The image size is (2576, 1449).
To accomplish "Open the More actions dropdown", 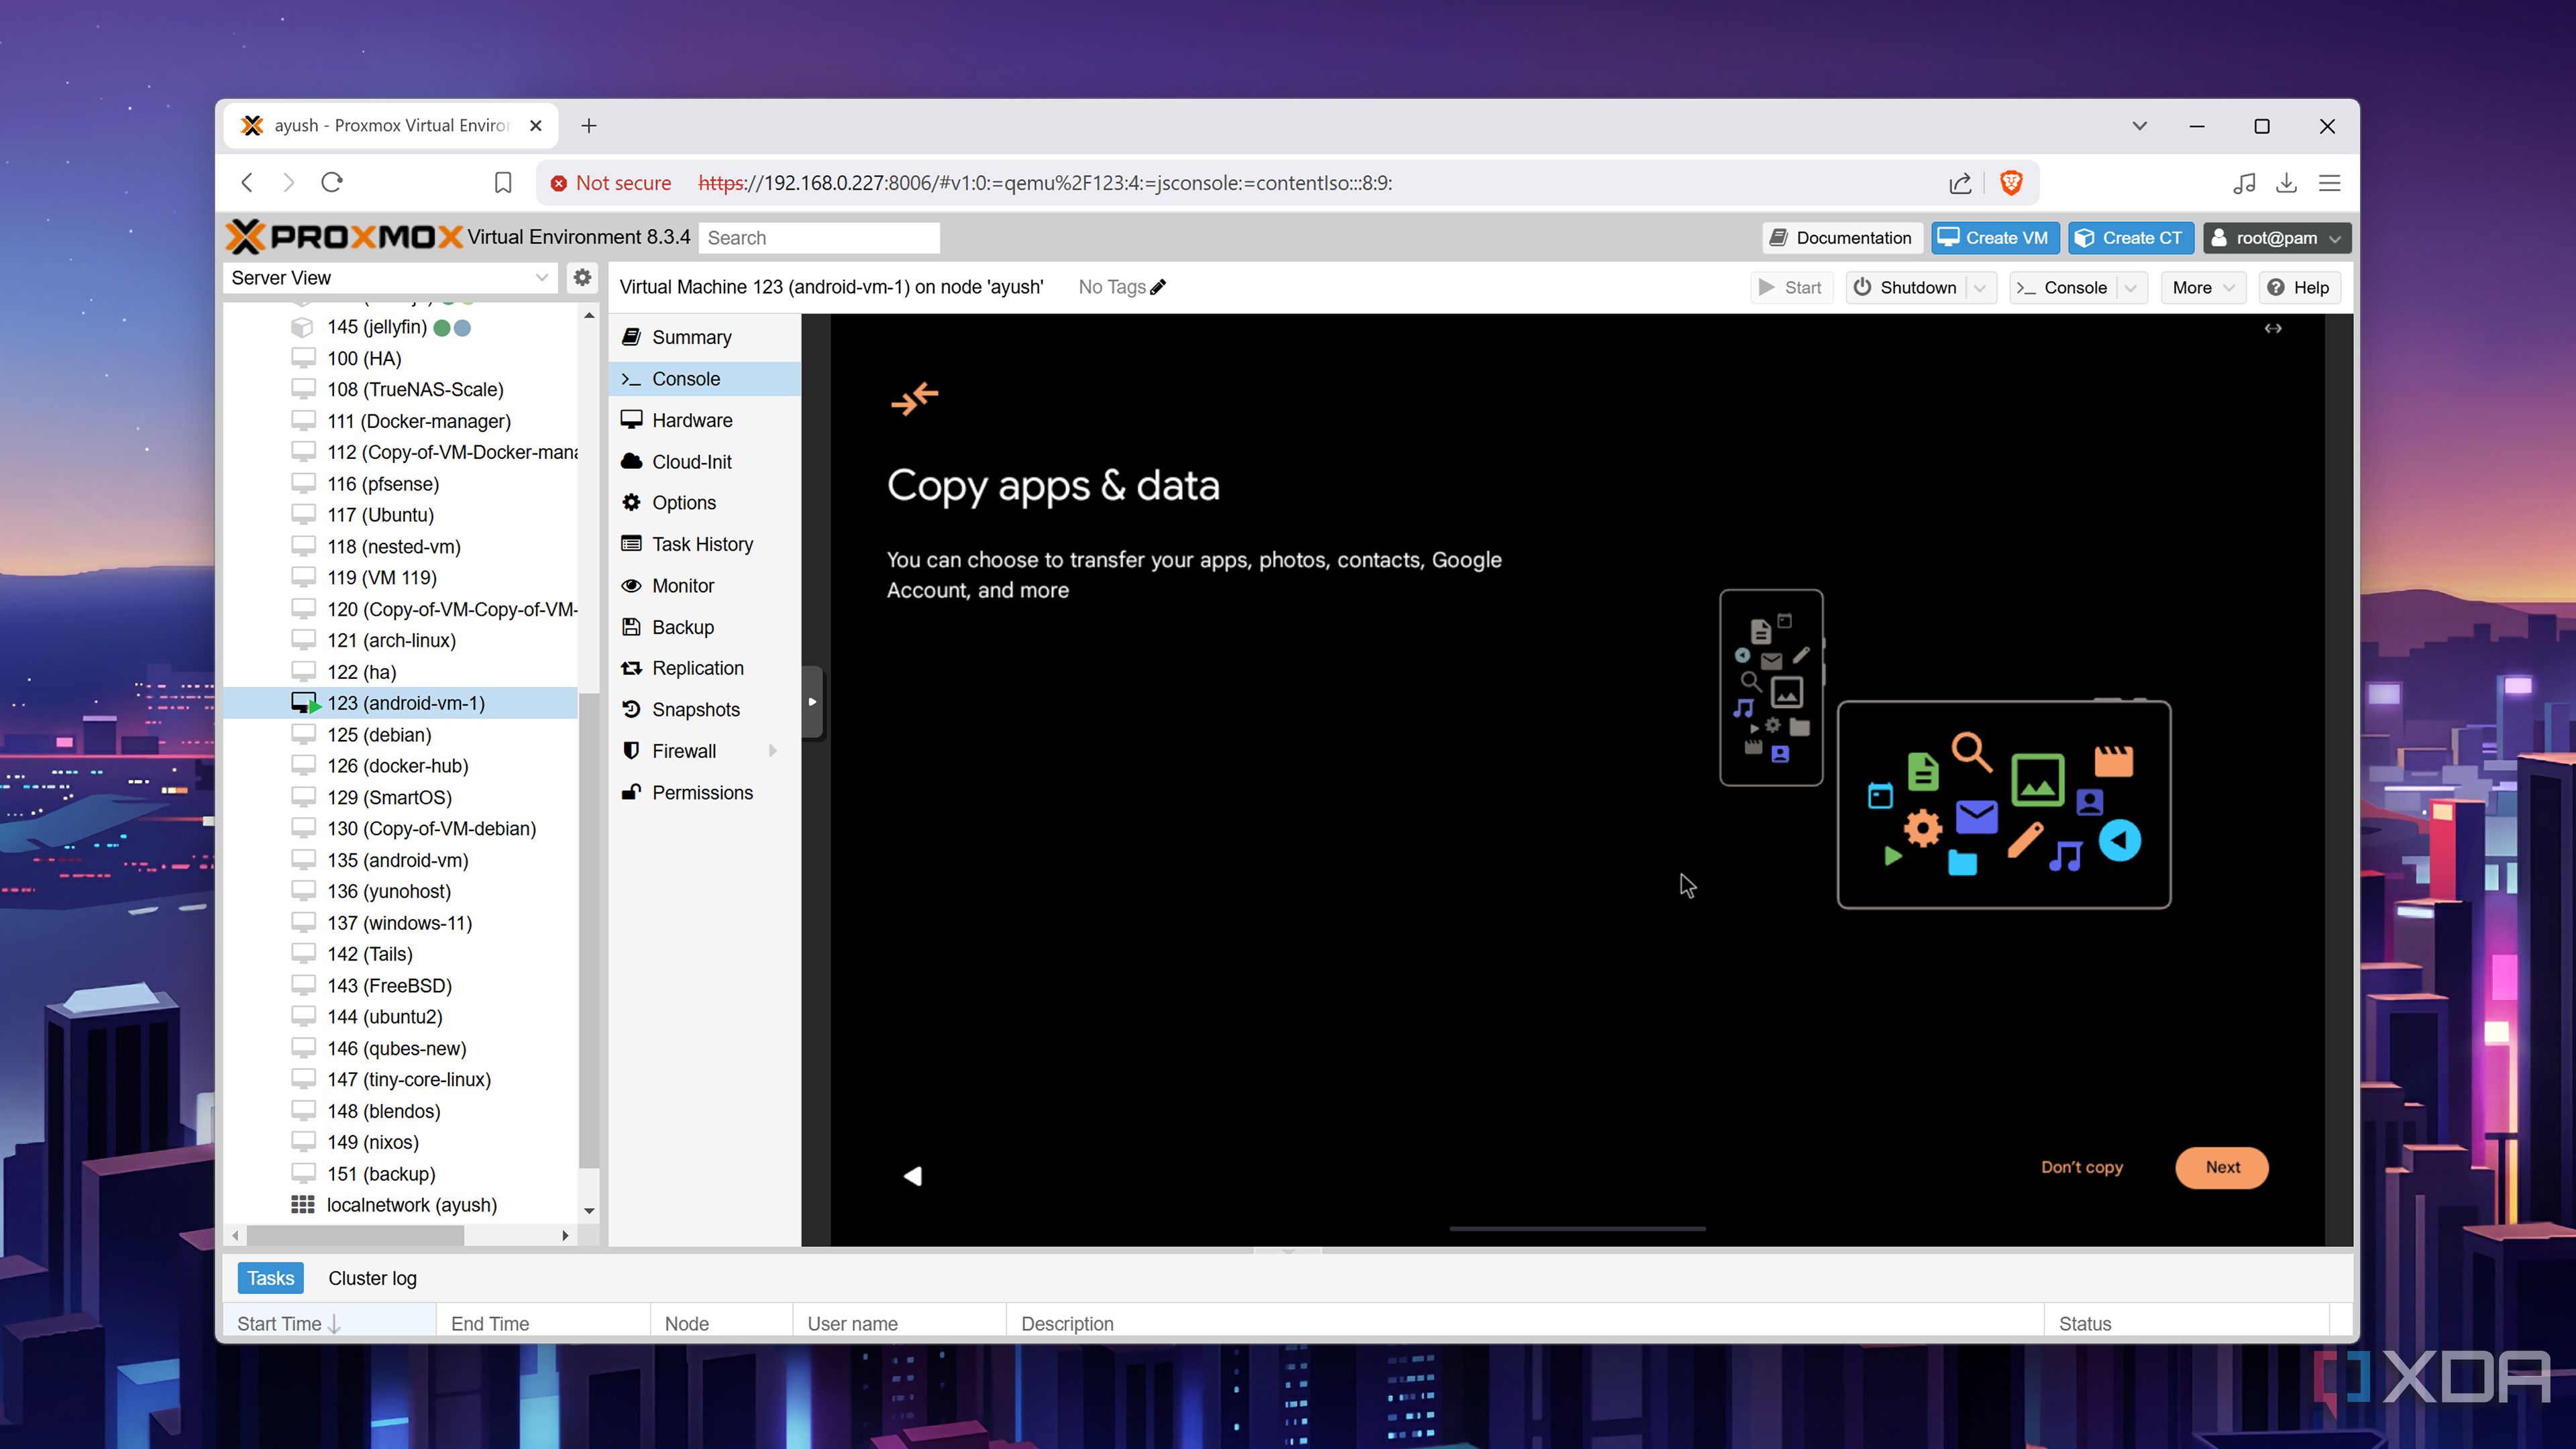I will (2203, 288).
